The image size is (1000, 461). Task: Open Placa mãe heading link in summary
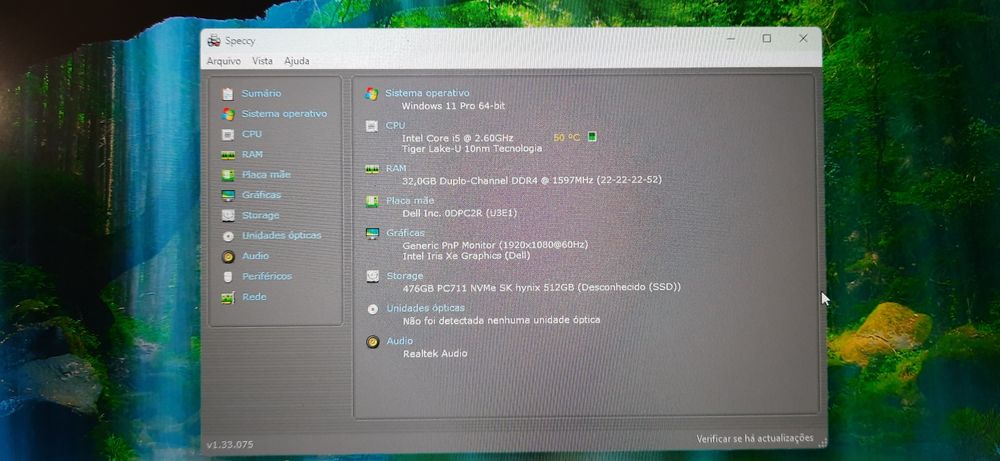[410, 201]
